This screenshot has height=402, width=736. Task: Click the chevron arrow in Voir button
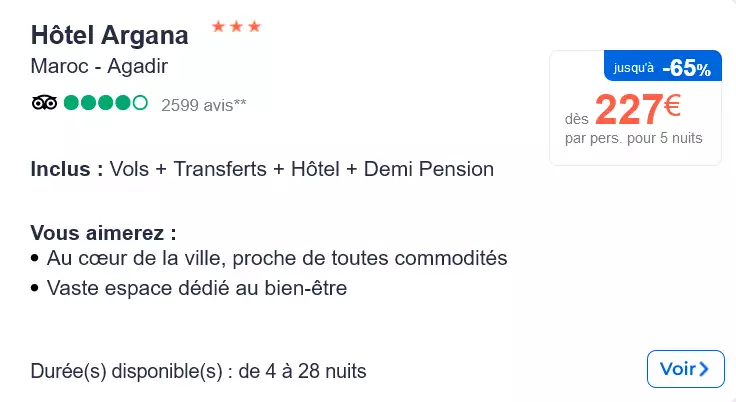tap(704, 369)
